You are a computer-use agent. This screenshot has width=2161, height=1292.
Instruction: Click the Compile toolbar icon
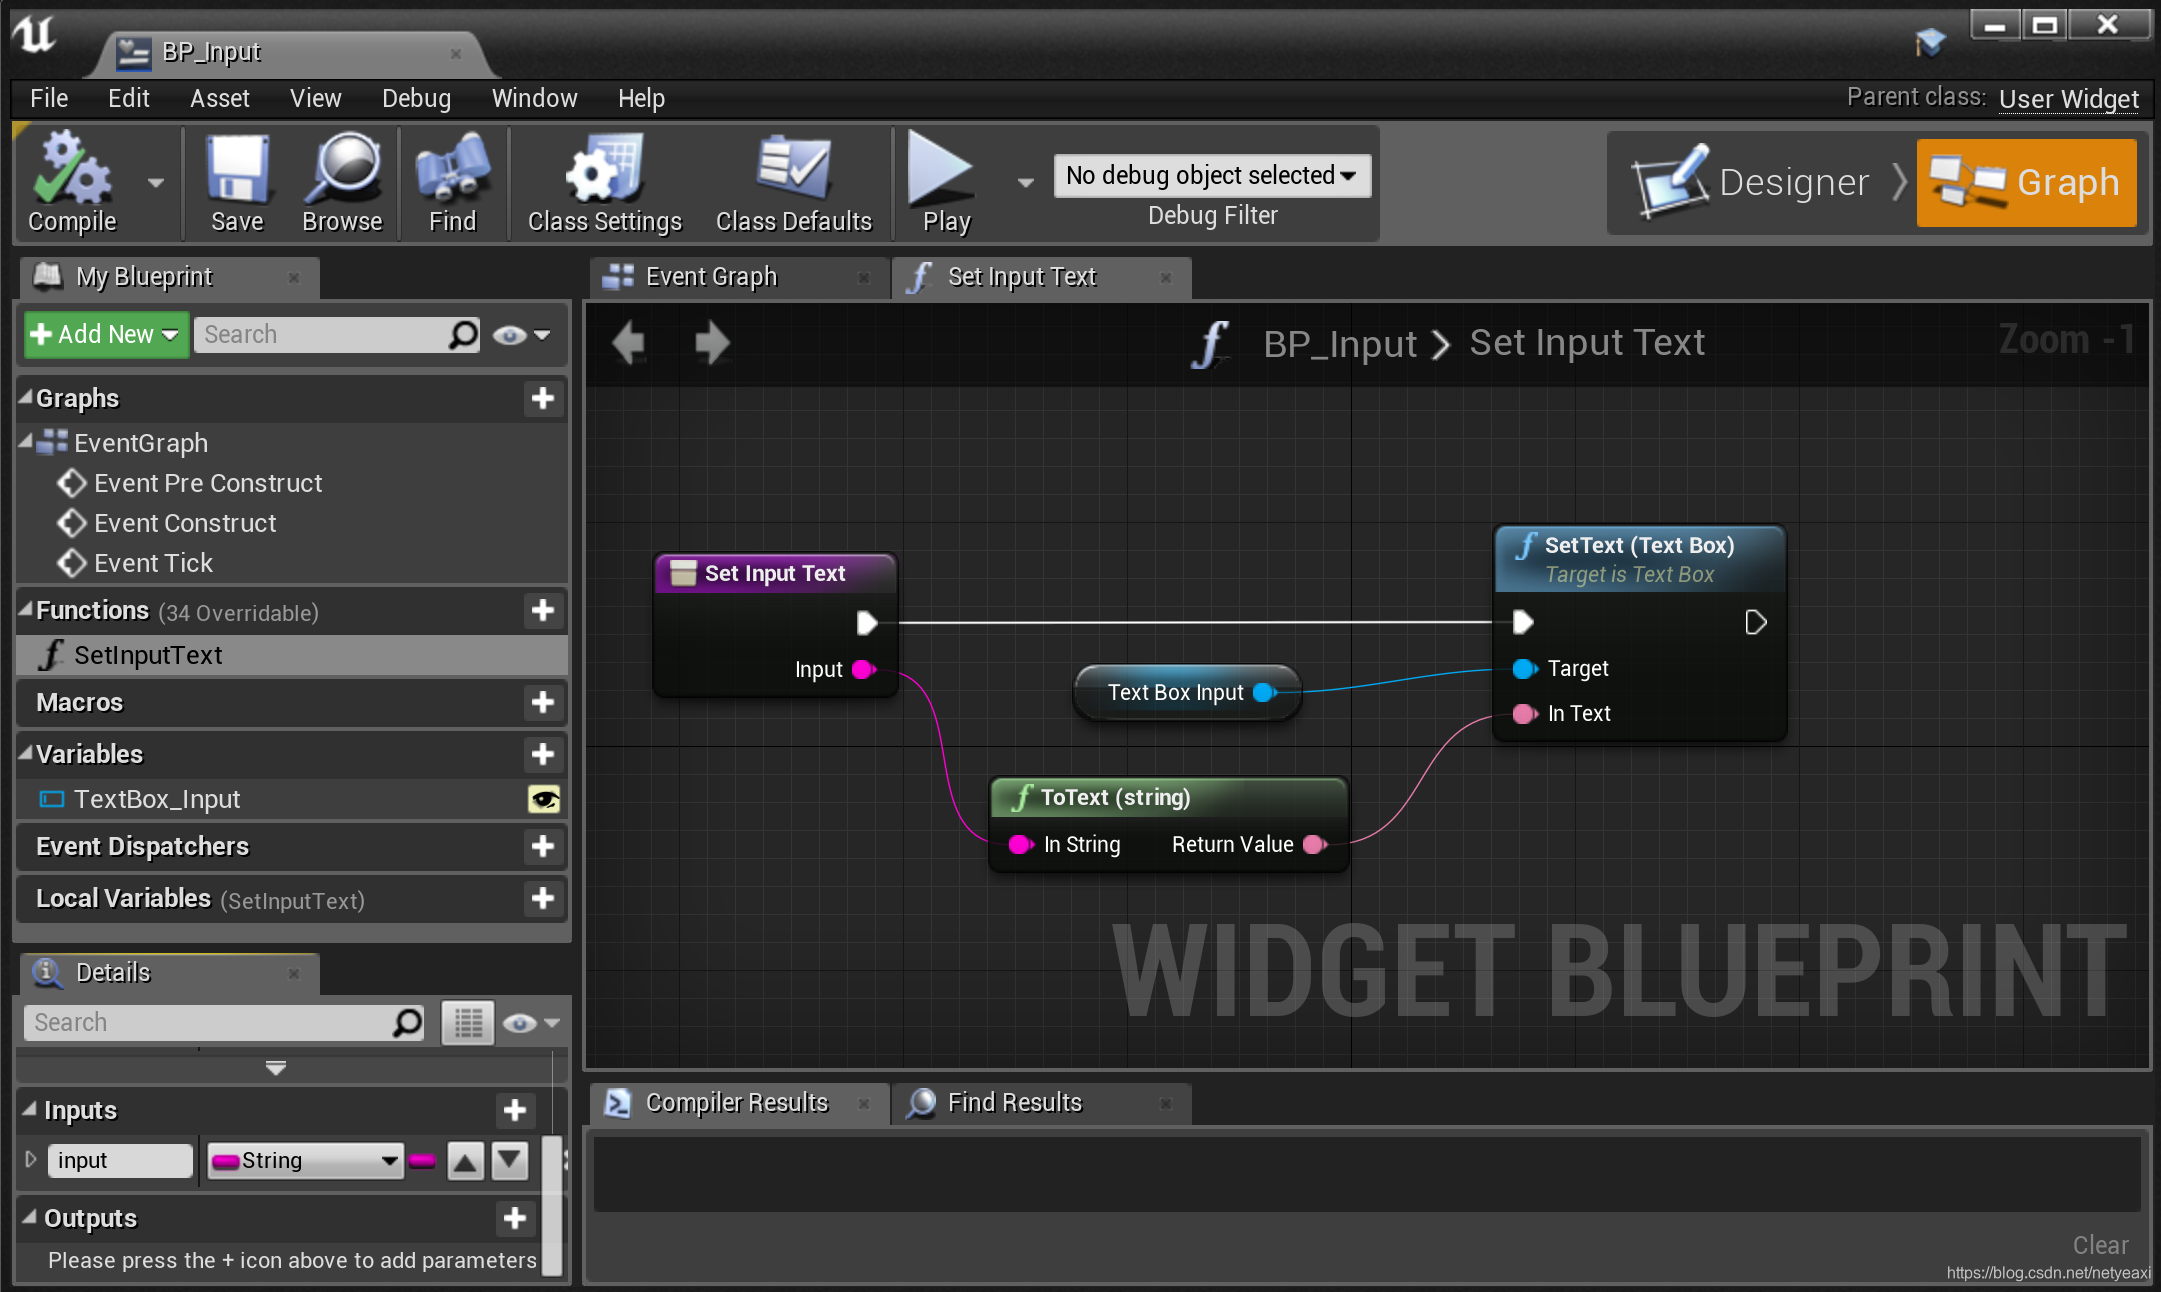72,183
